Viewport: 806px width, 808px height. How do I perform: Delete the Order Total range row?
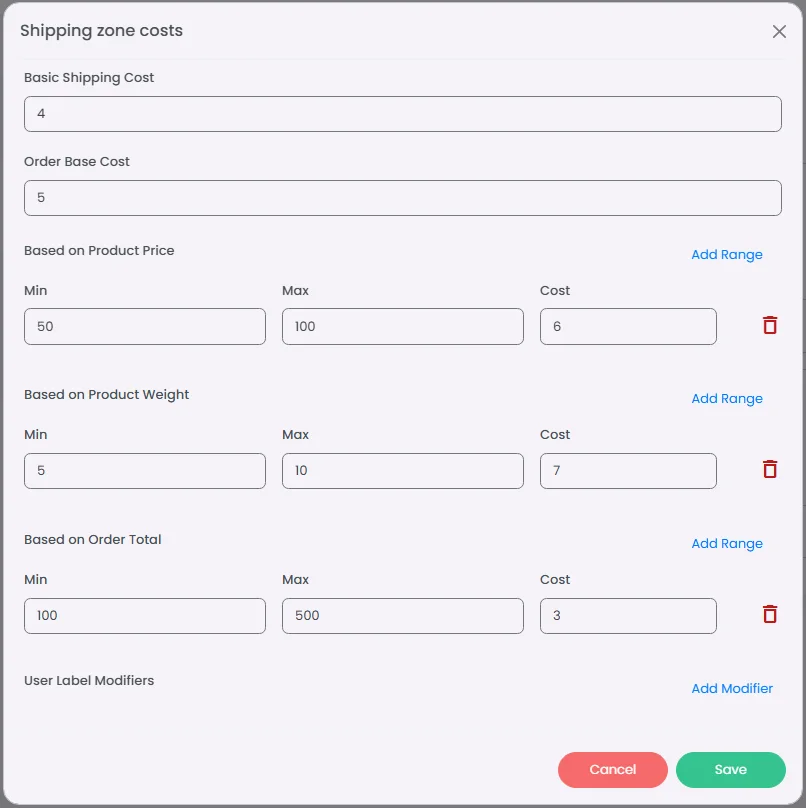click(769, 614)
